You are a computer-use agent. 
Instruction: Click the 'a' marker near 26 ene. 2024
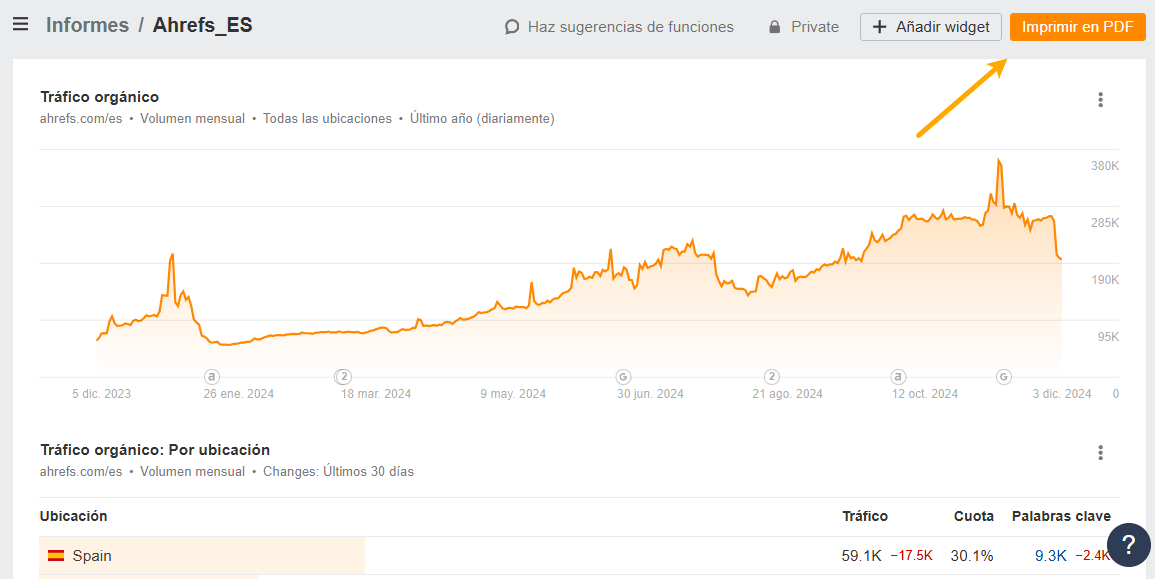211,376
